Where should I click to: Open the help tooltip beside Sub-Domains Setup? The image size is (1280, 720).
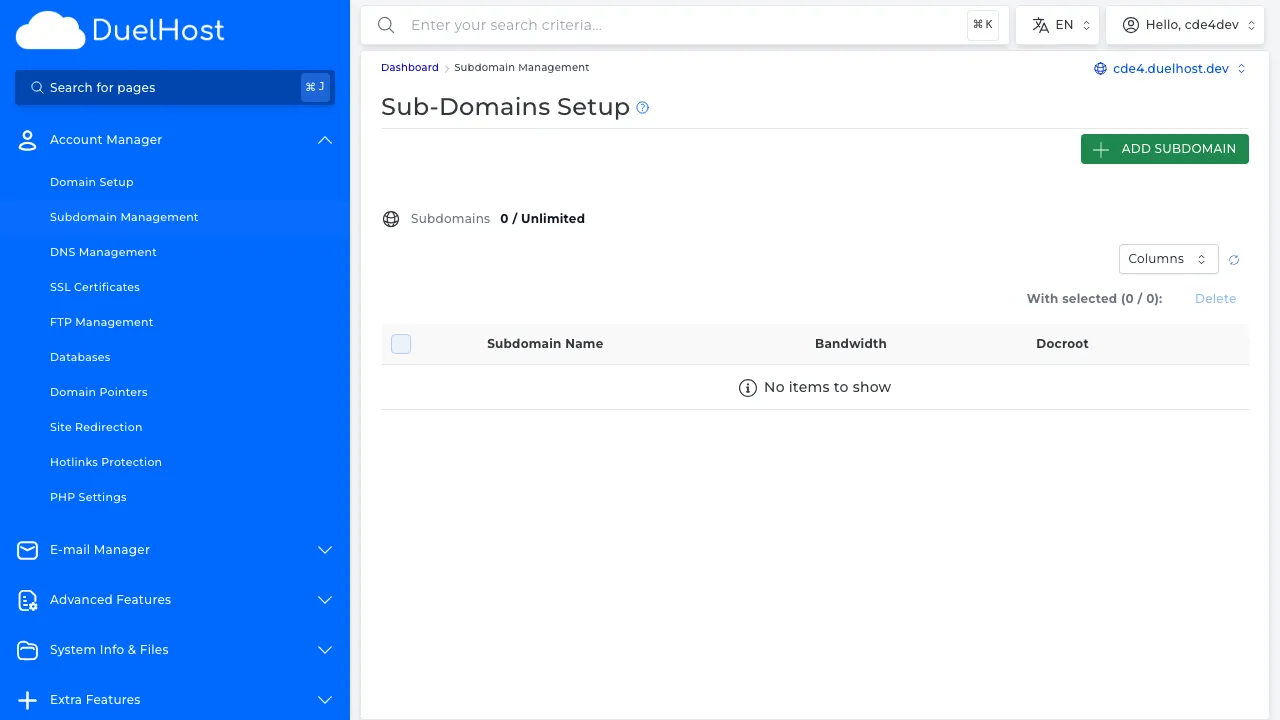(x=643, y=107)
